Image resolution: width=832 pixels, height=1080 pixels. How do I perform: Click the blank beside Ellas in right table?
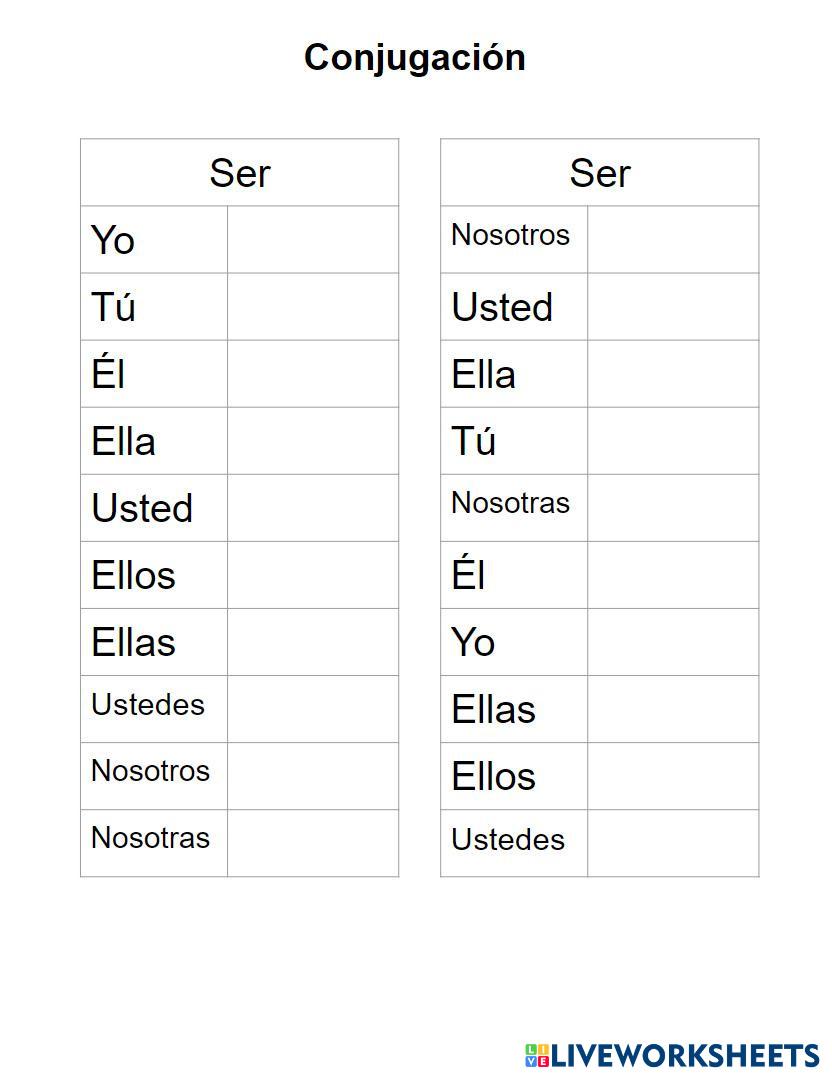pos(673,709)
